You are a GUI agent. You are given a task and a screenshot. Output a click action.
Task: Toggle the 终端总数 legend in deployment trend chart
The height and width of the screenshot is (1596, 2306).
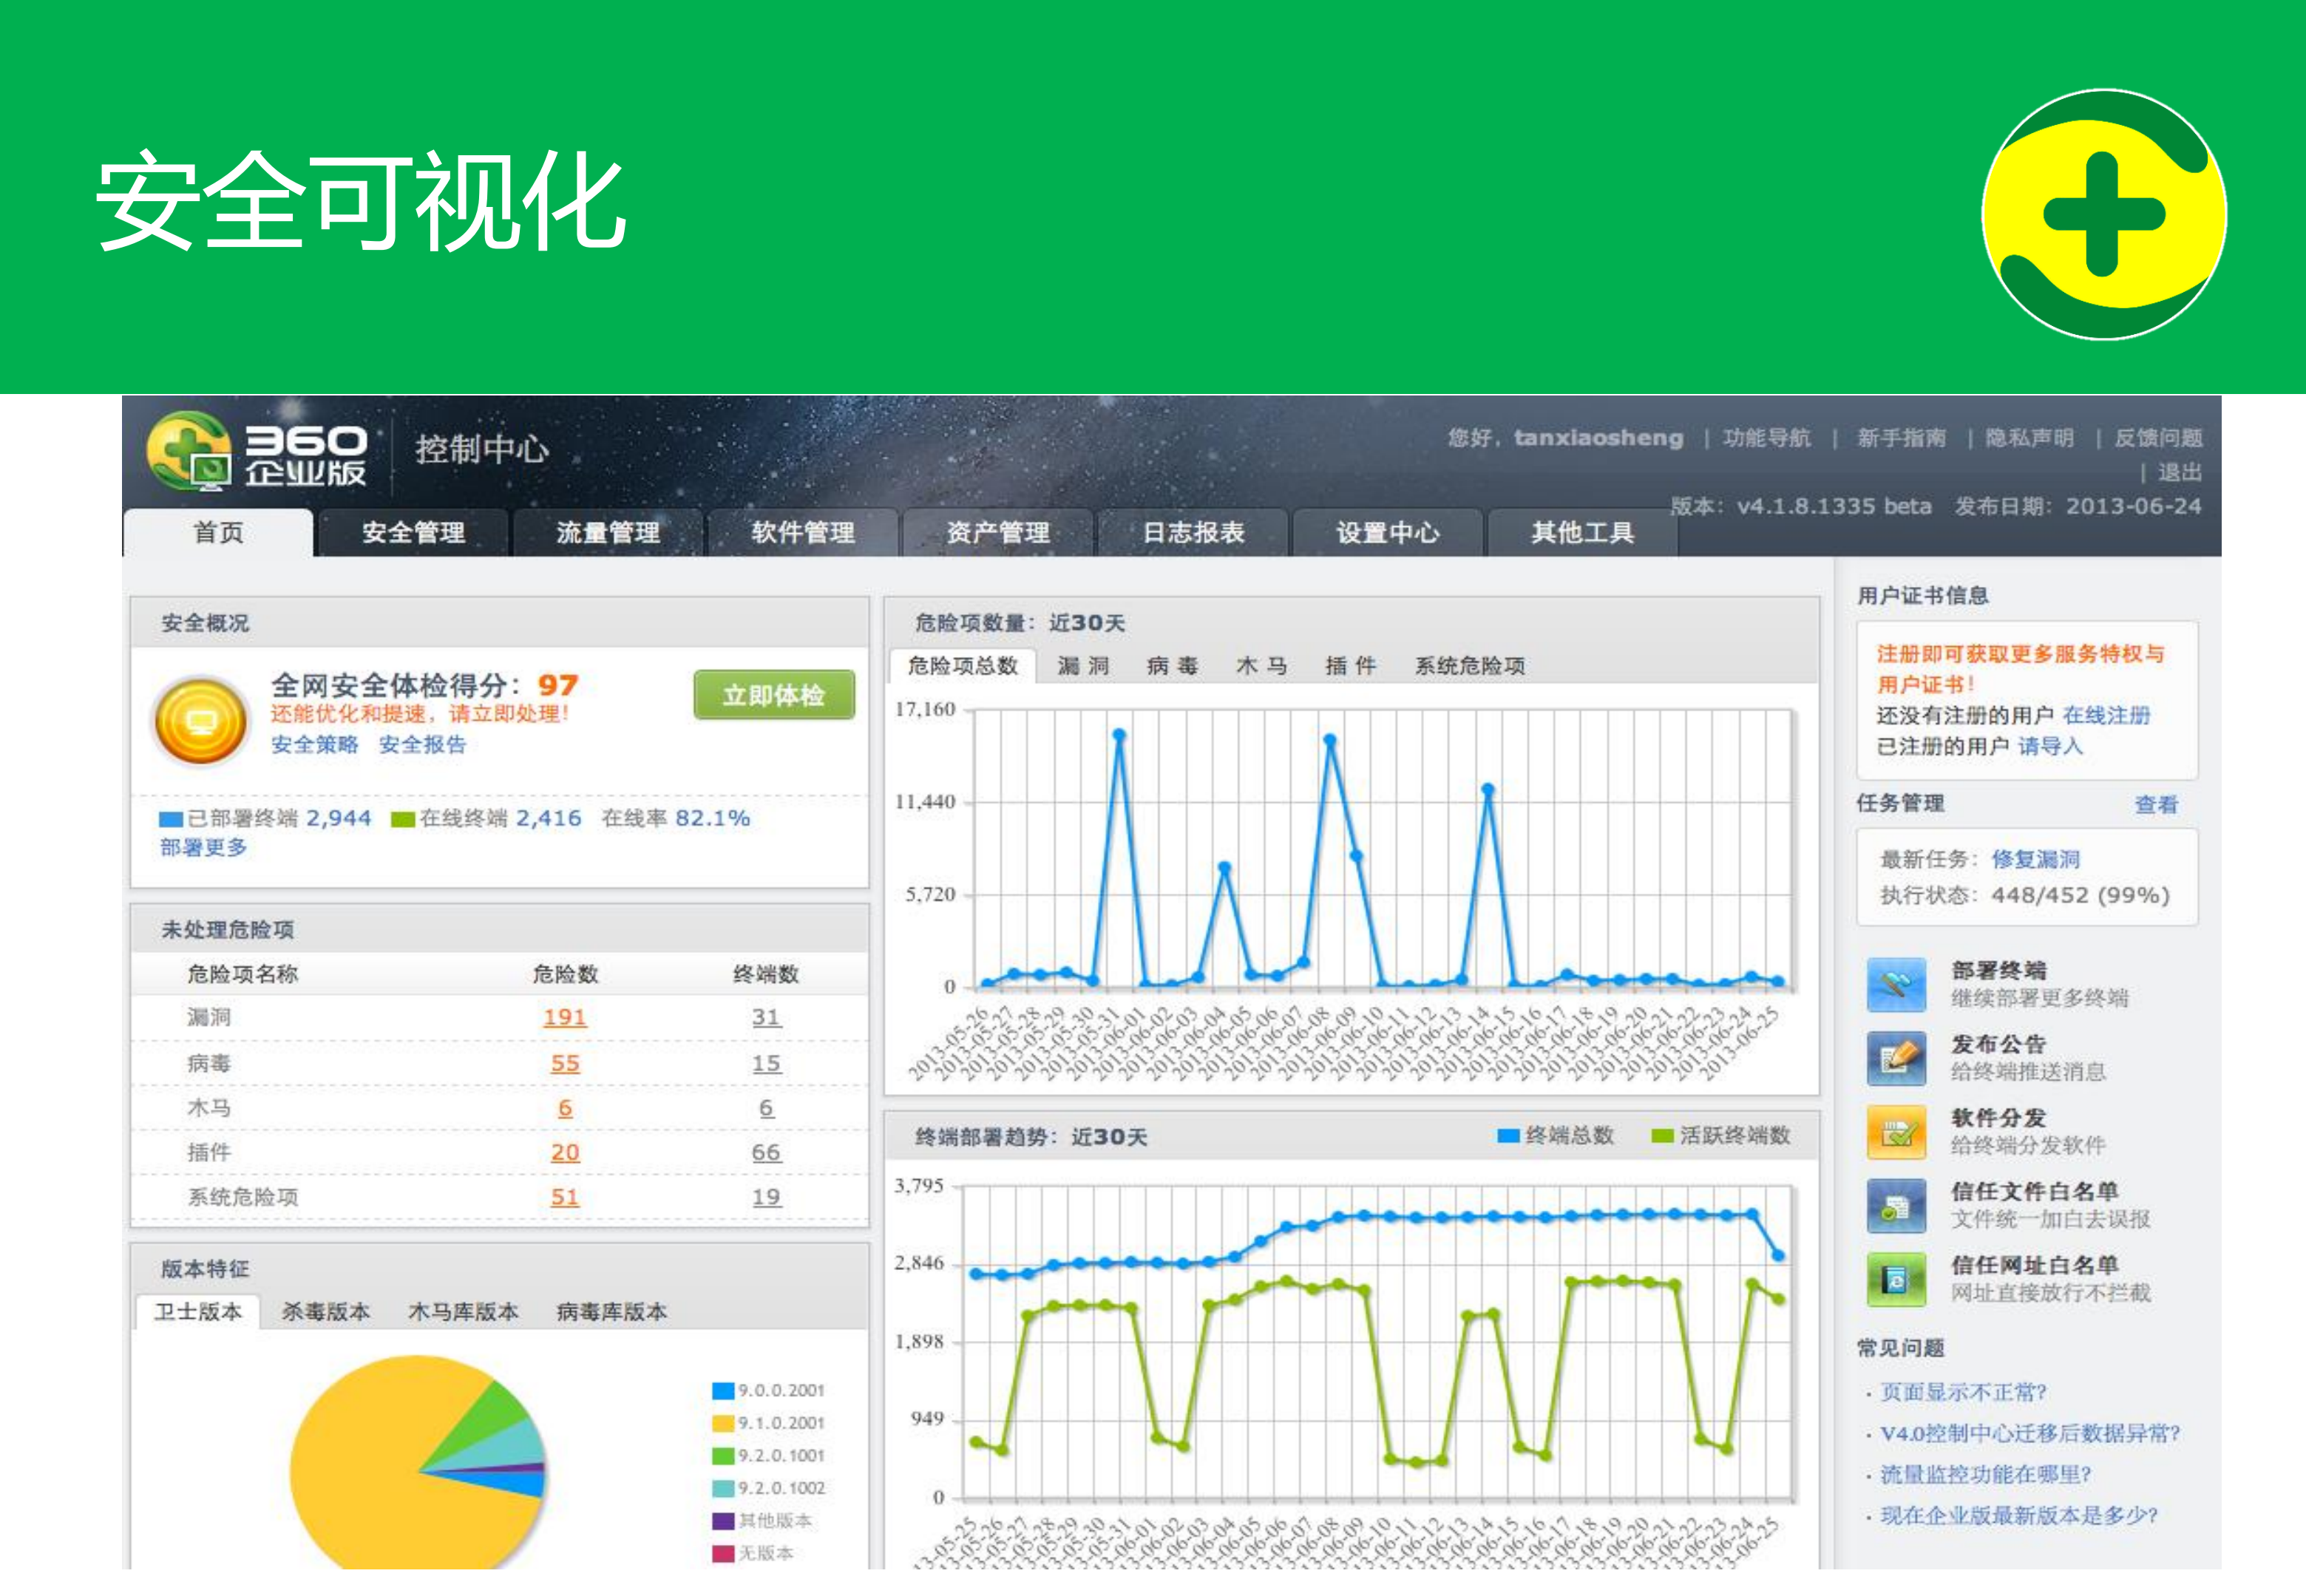(x=1508, y=1135)
